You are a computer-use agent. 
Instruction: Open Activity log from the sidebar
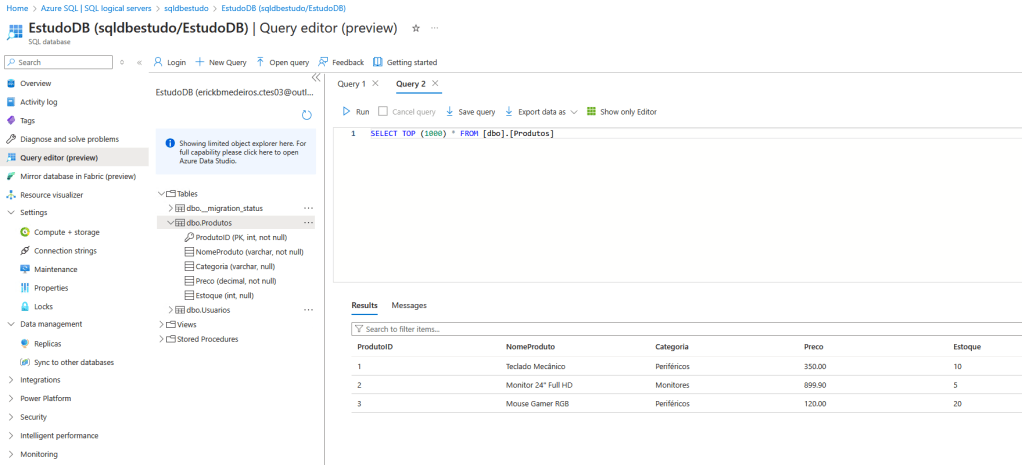click(x=39, y=102)
